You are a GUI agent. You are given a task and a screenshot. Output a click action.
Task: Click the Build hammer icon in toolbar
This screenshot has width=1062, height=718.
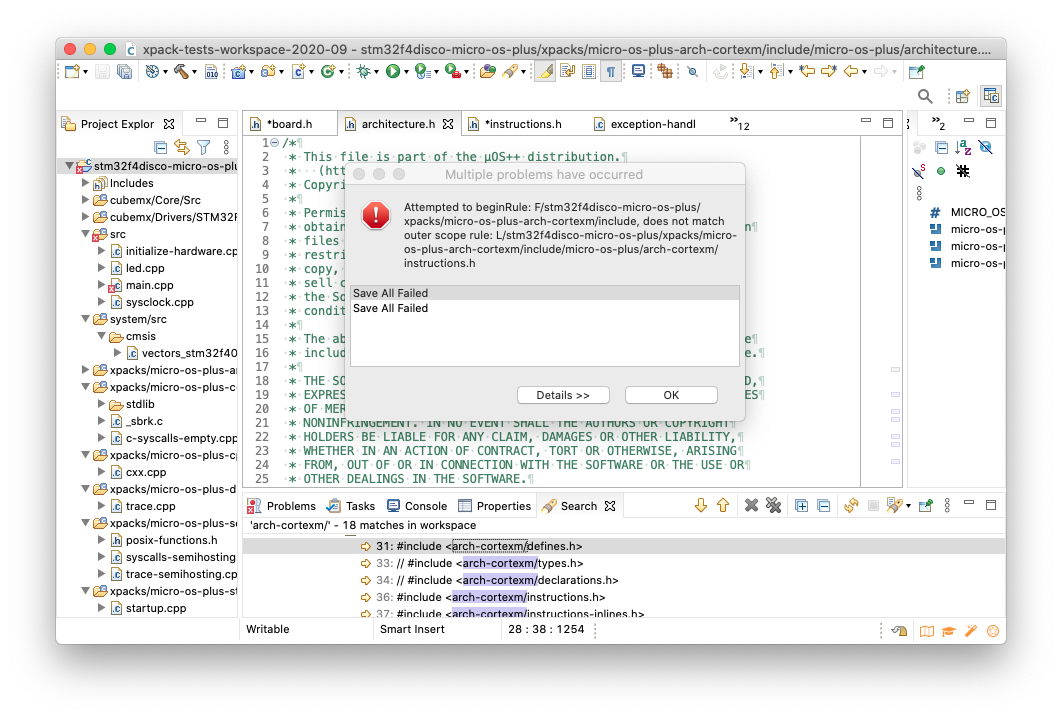(181, 71)
